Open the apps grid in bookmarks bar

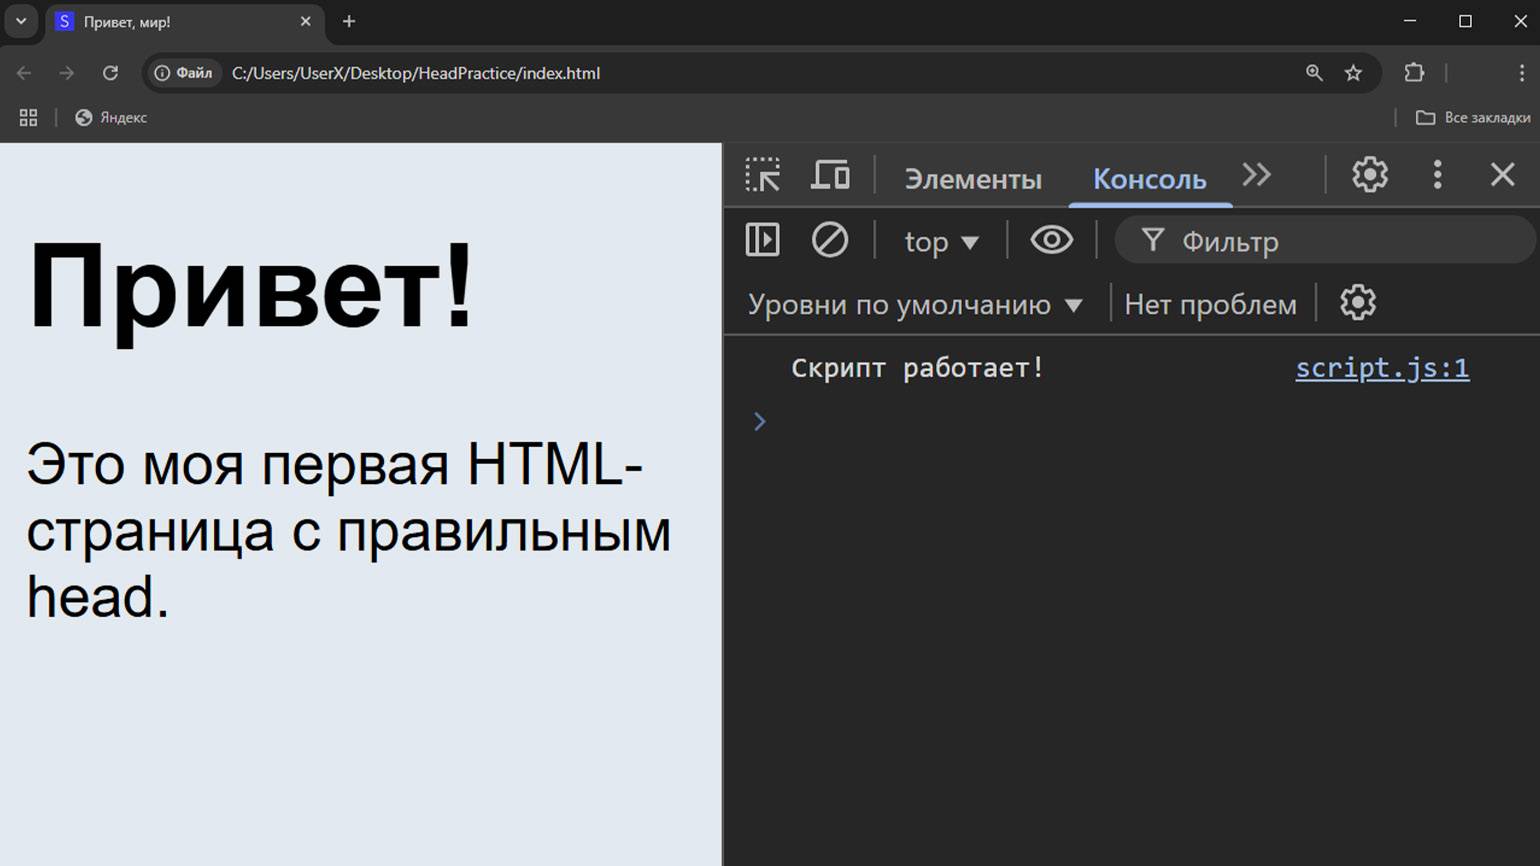[x=28, y=118]
